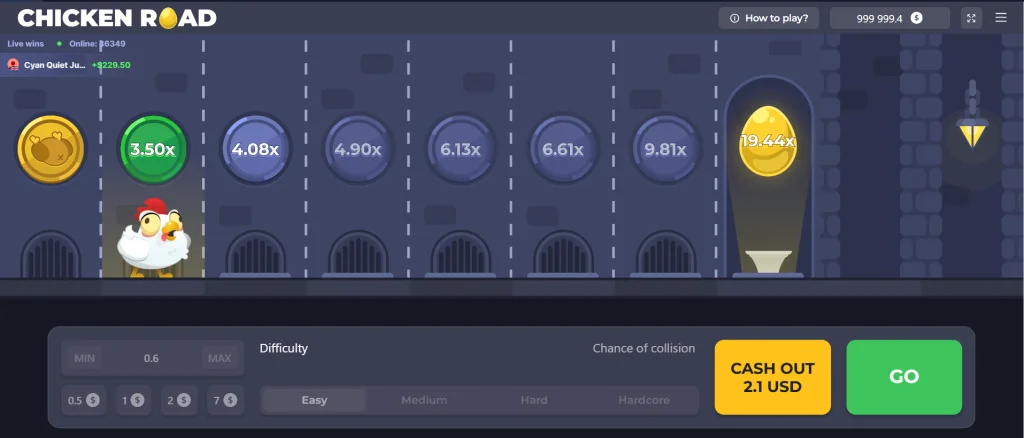The height and width of the screenshot is (438, 1024).
Task: Click the info icon in How to play
Action: (734, 18)
